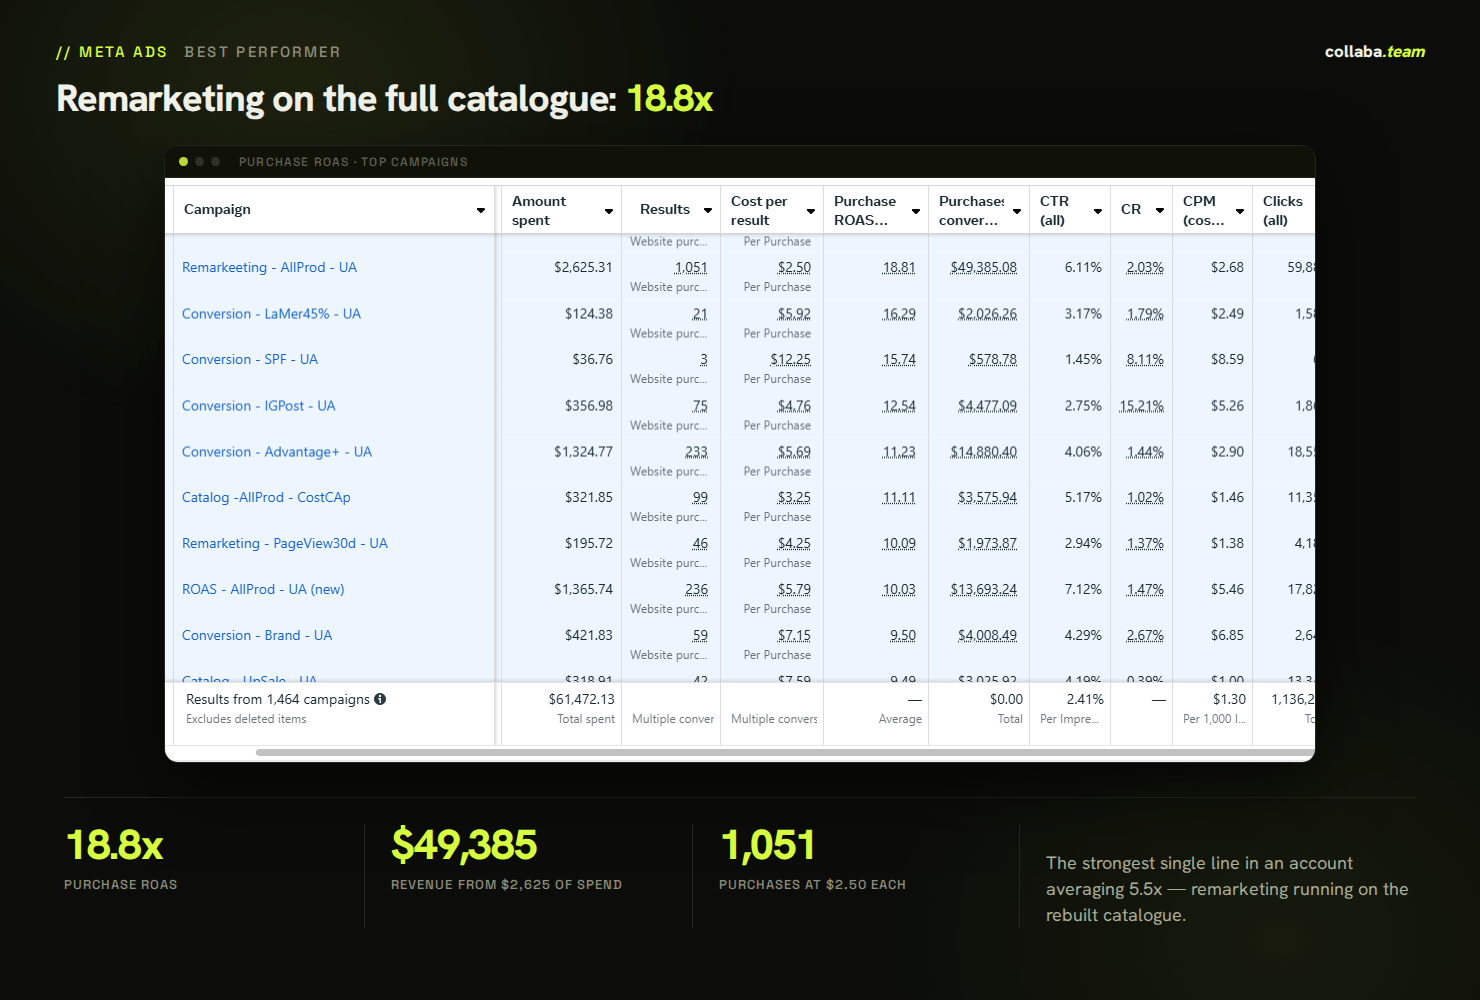Click the horizontal scrollbar under the table

785,752
